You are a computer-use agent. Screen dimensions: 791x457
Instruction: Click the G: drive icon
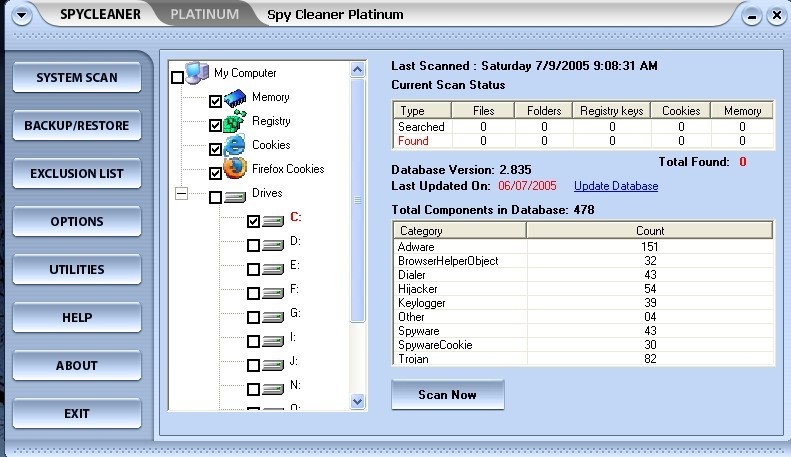(x=273, y=317)
